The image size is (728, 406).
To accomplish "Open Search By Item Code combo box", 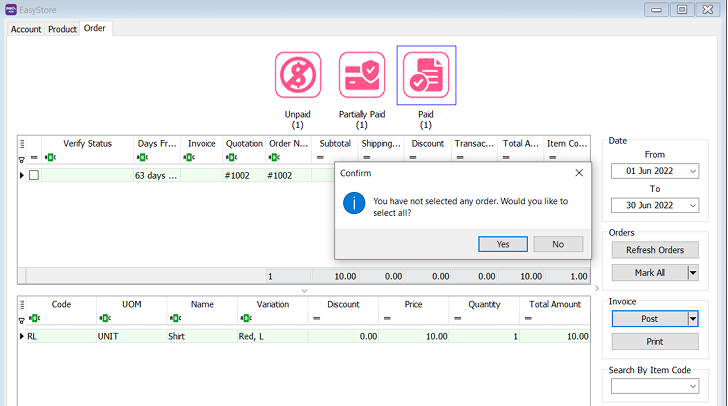I will coord(704,387).
